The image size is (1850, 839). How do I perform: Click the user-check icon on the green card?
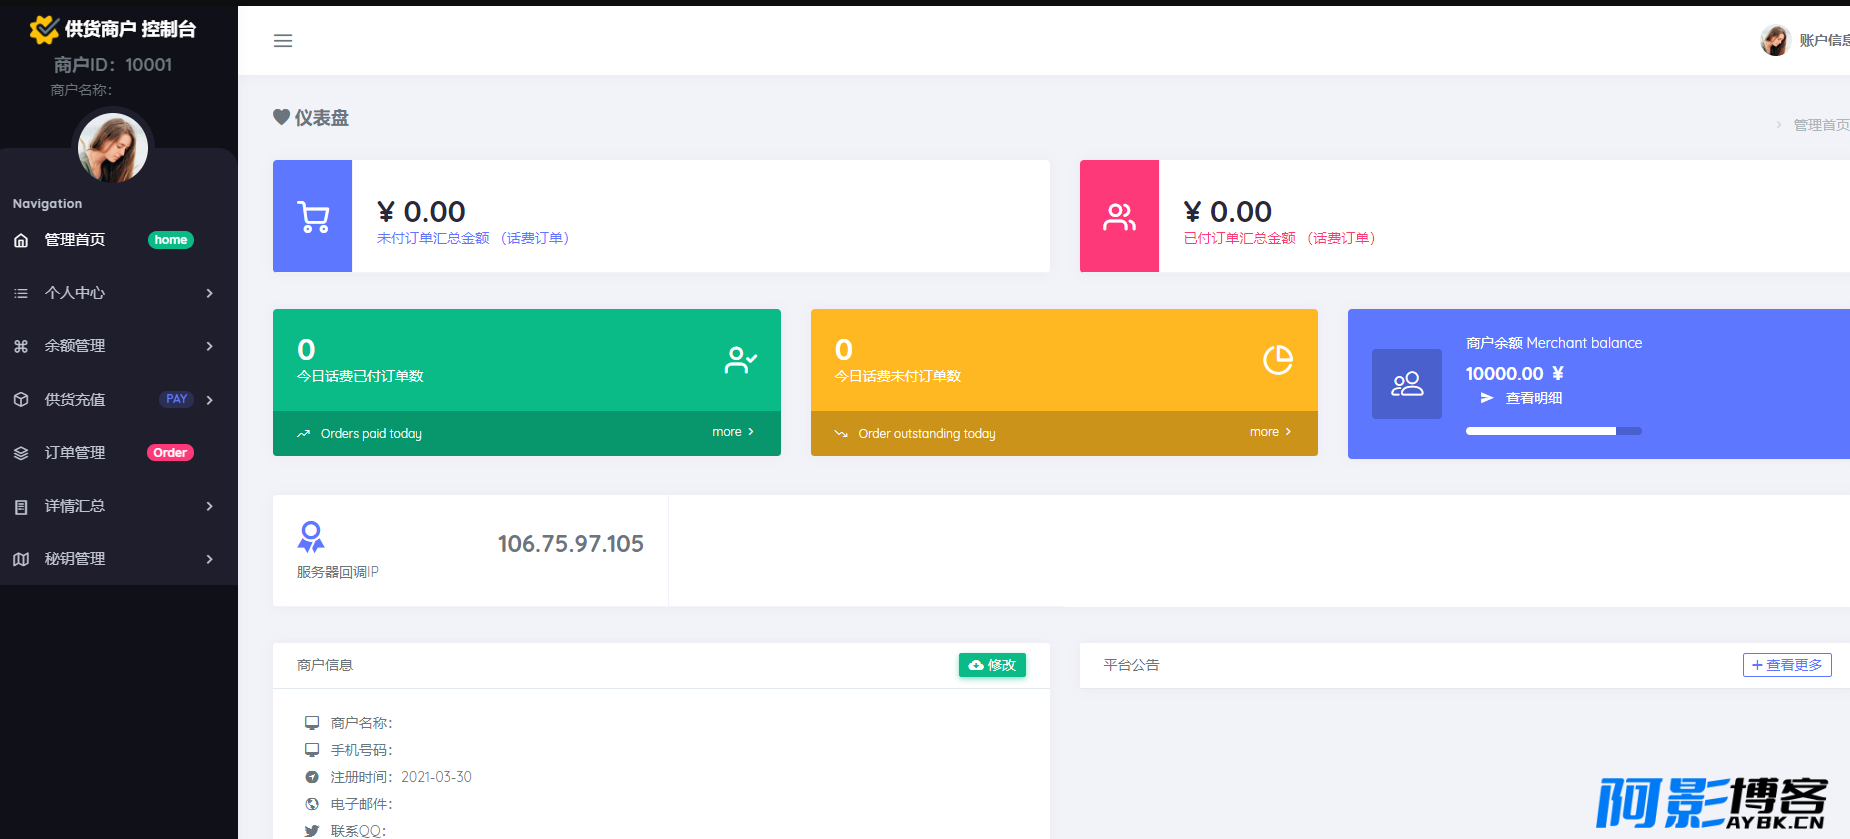pyautogui.click(x=740, y=360)
